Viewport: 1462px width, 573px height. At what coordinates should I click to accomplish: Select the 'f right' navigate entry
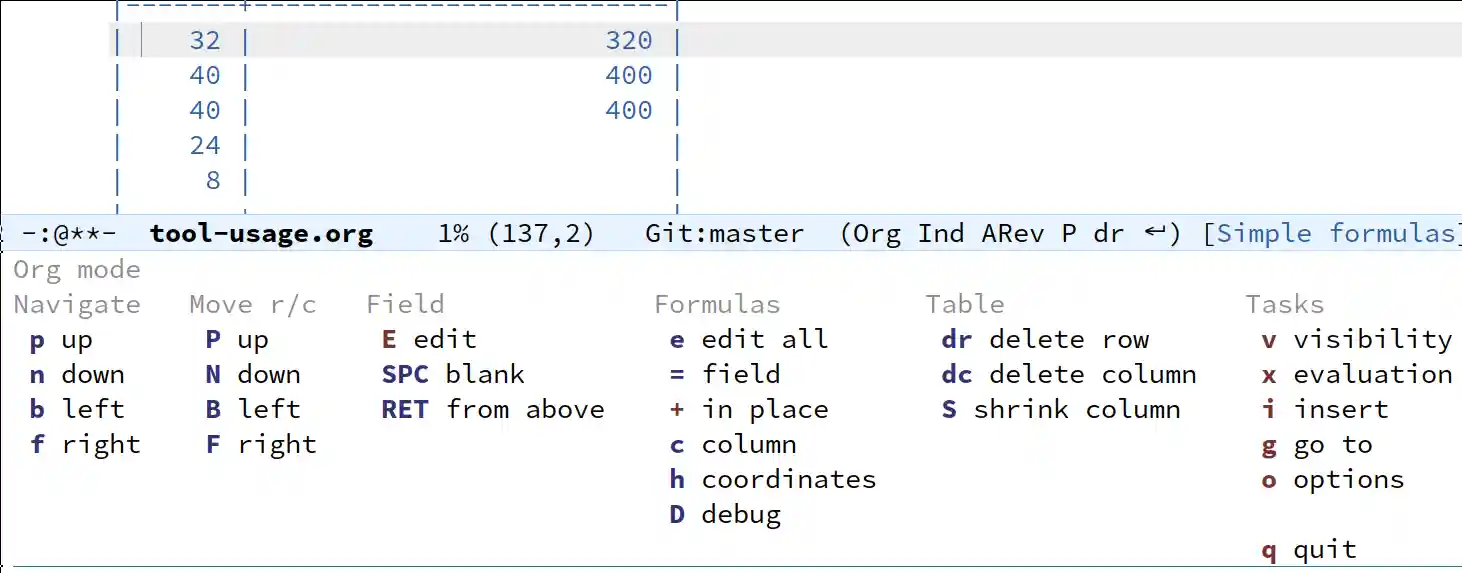(x=85, y=445)
